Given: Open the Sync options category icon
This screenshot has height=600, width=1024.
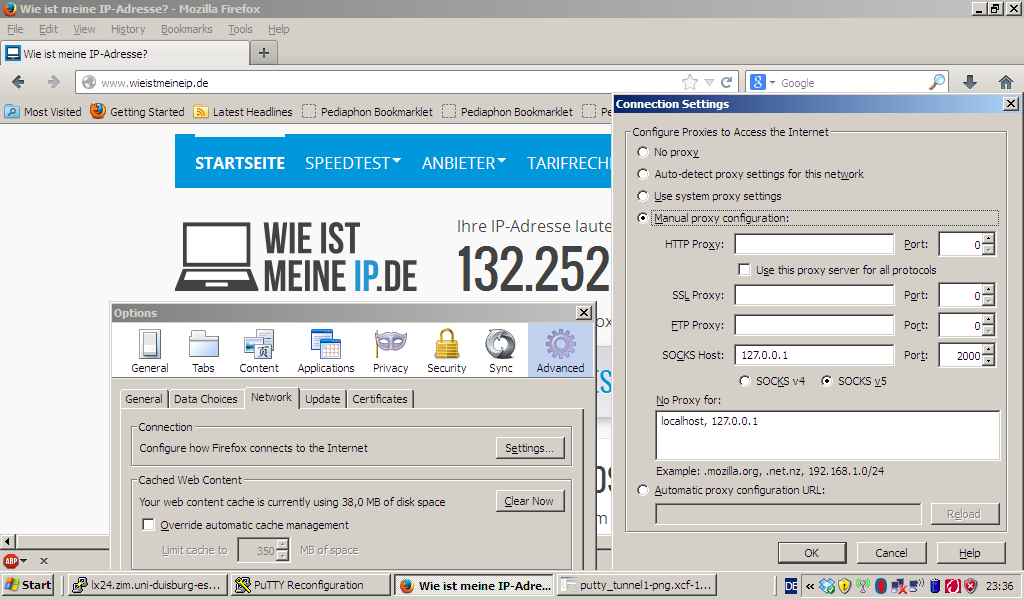Looking at the screenshot, I should point(501,351).
